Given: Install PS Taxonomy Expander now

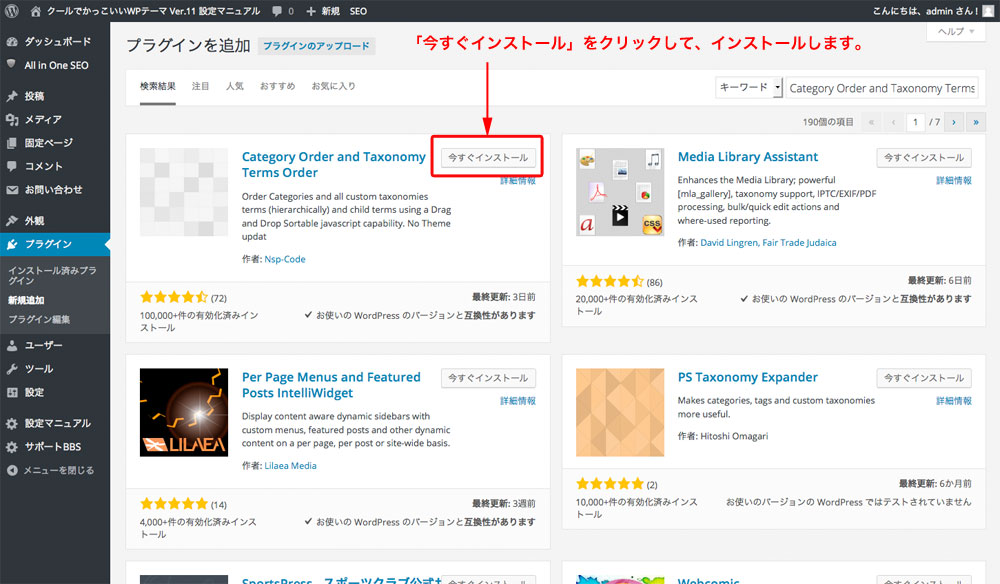Looking at the screenshot, I should [x=924, y=378].
